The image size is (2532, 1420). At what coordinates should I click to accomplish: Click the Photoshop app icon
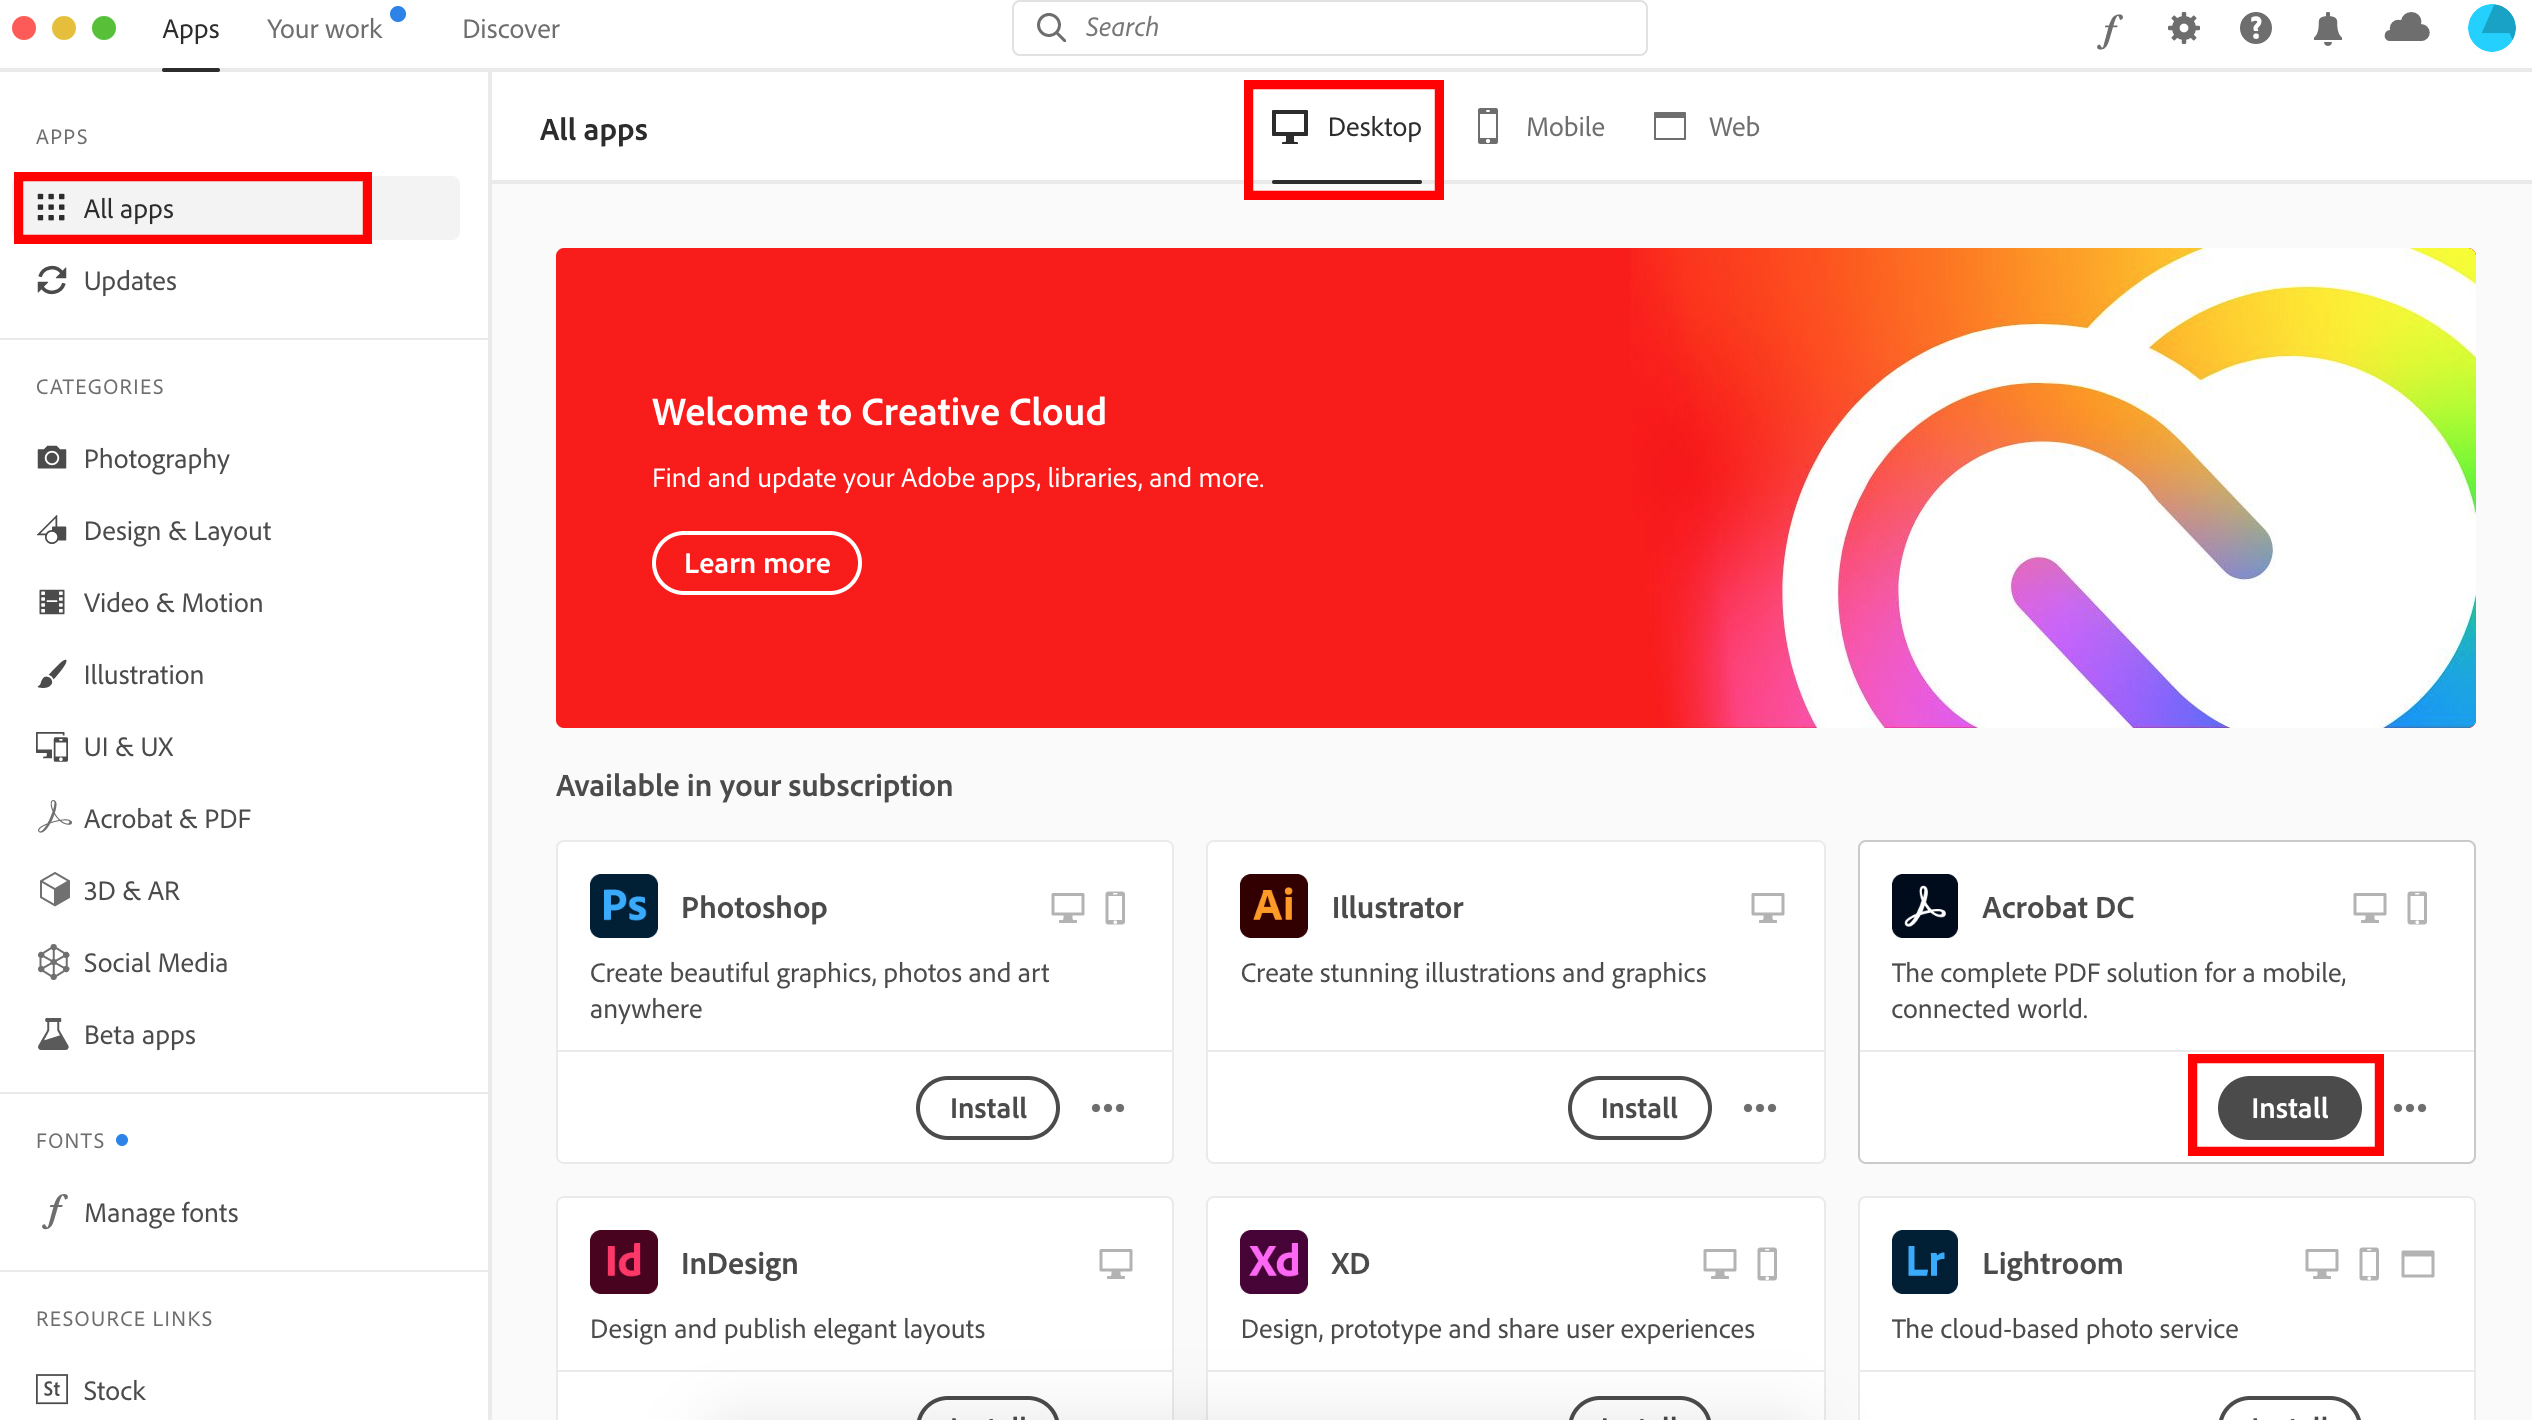point(623,906)
